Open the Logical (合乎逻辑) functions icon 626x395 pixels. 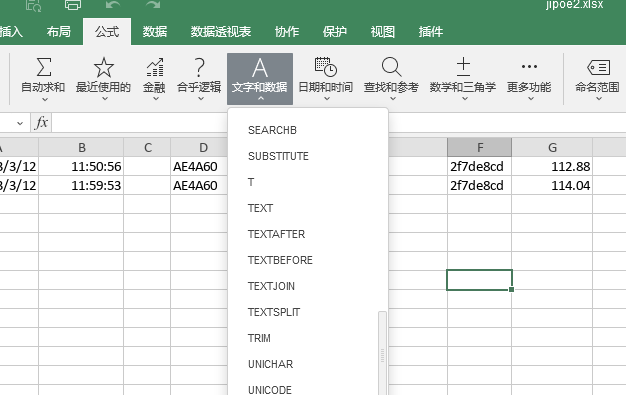tap(199, 67)
